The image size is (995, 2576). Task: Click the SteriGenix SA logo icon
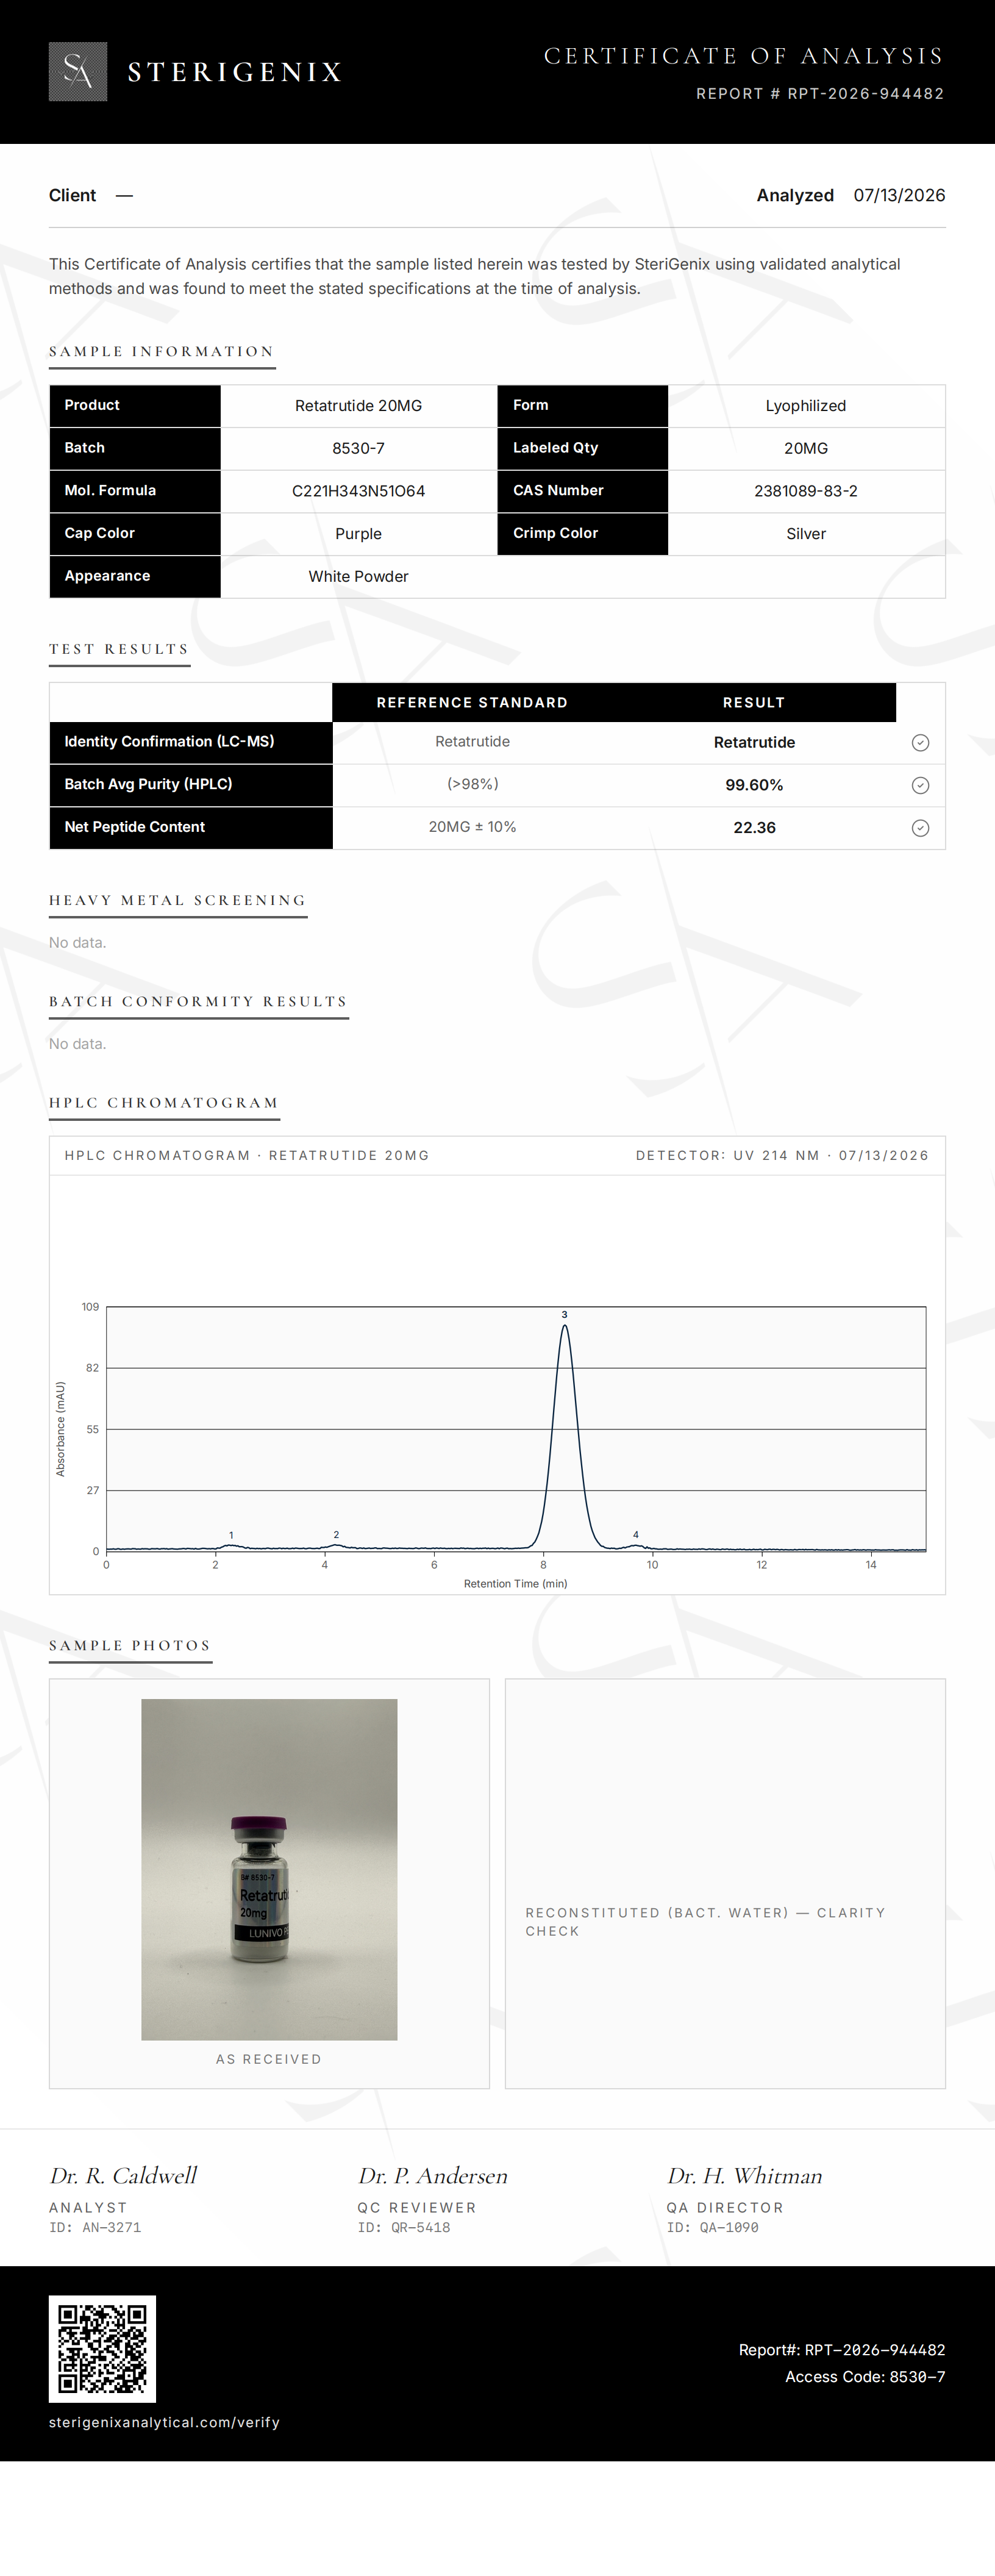[x=78, y=72]
